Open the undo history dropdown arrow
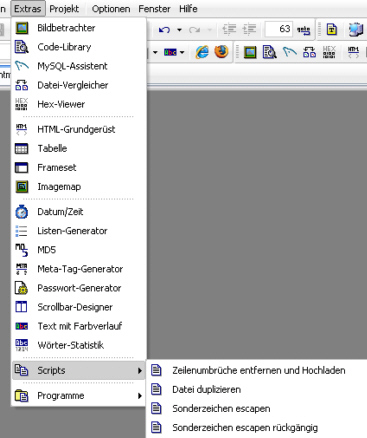Image resolution: width=367 pixels, height=438 pixels. [x=179, y=30]
